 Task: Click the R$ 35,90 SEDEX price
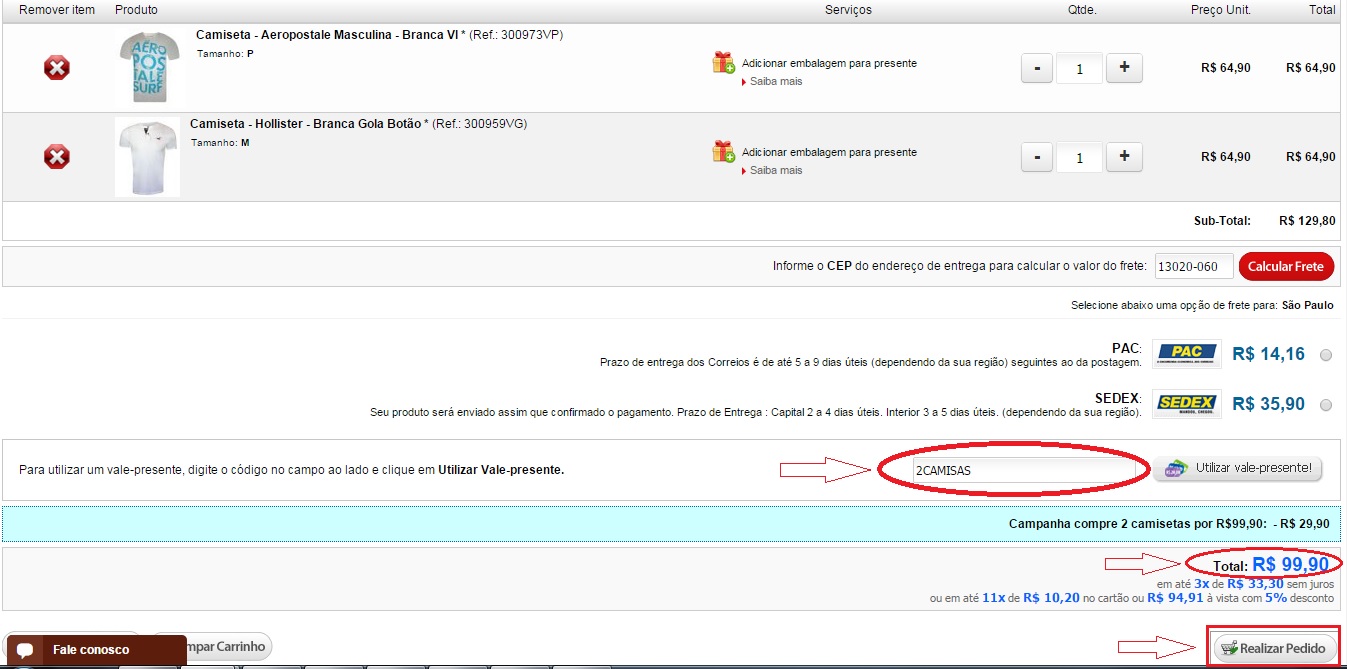click(x=1268, y=404)
